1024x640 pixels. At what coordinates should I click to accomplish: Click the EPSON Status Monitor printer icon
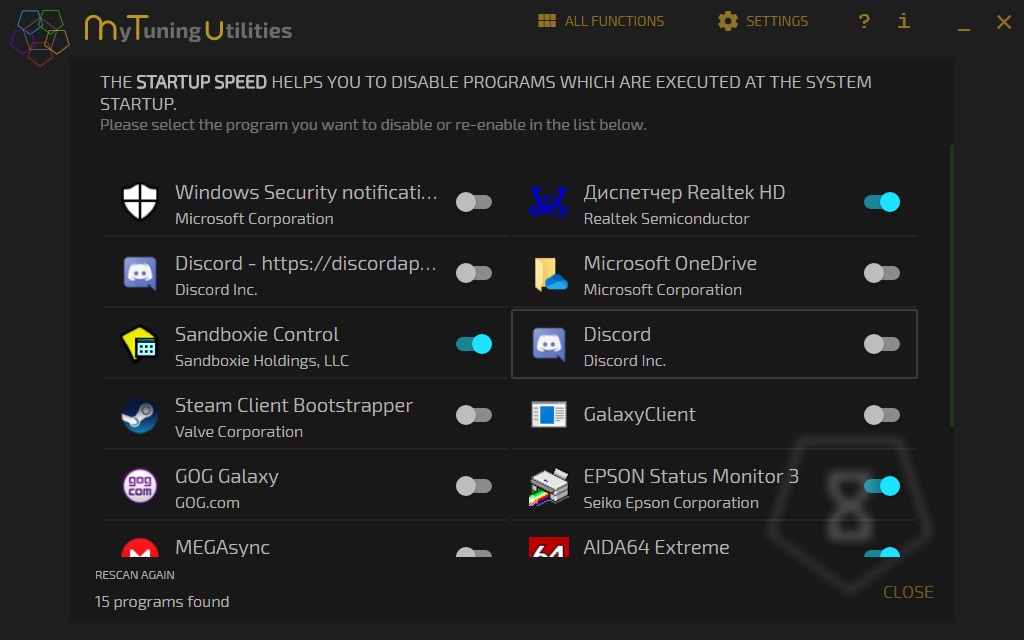[x=549, y=486]
